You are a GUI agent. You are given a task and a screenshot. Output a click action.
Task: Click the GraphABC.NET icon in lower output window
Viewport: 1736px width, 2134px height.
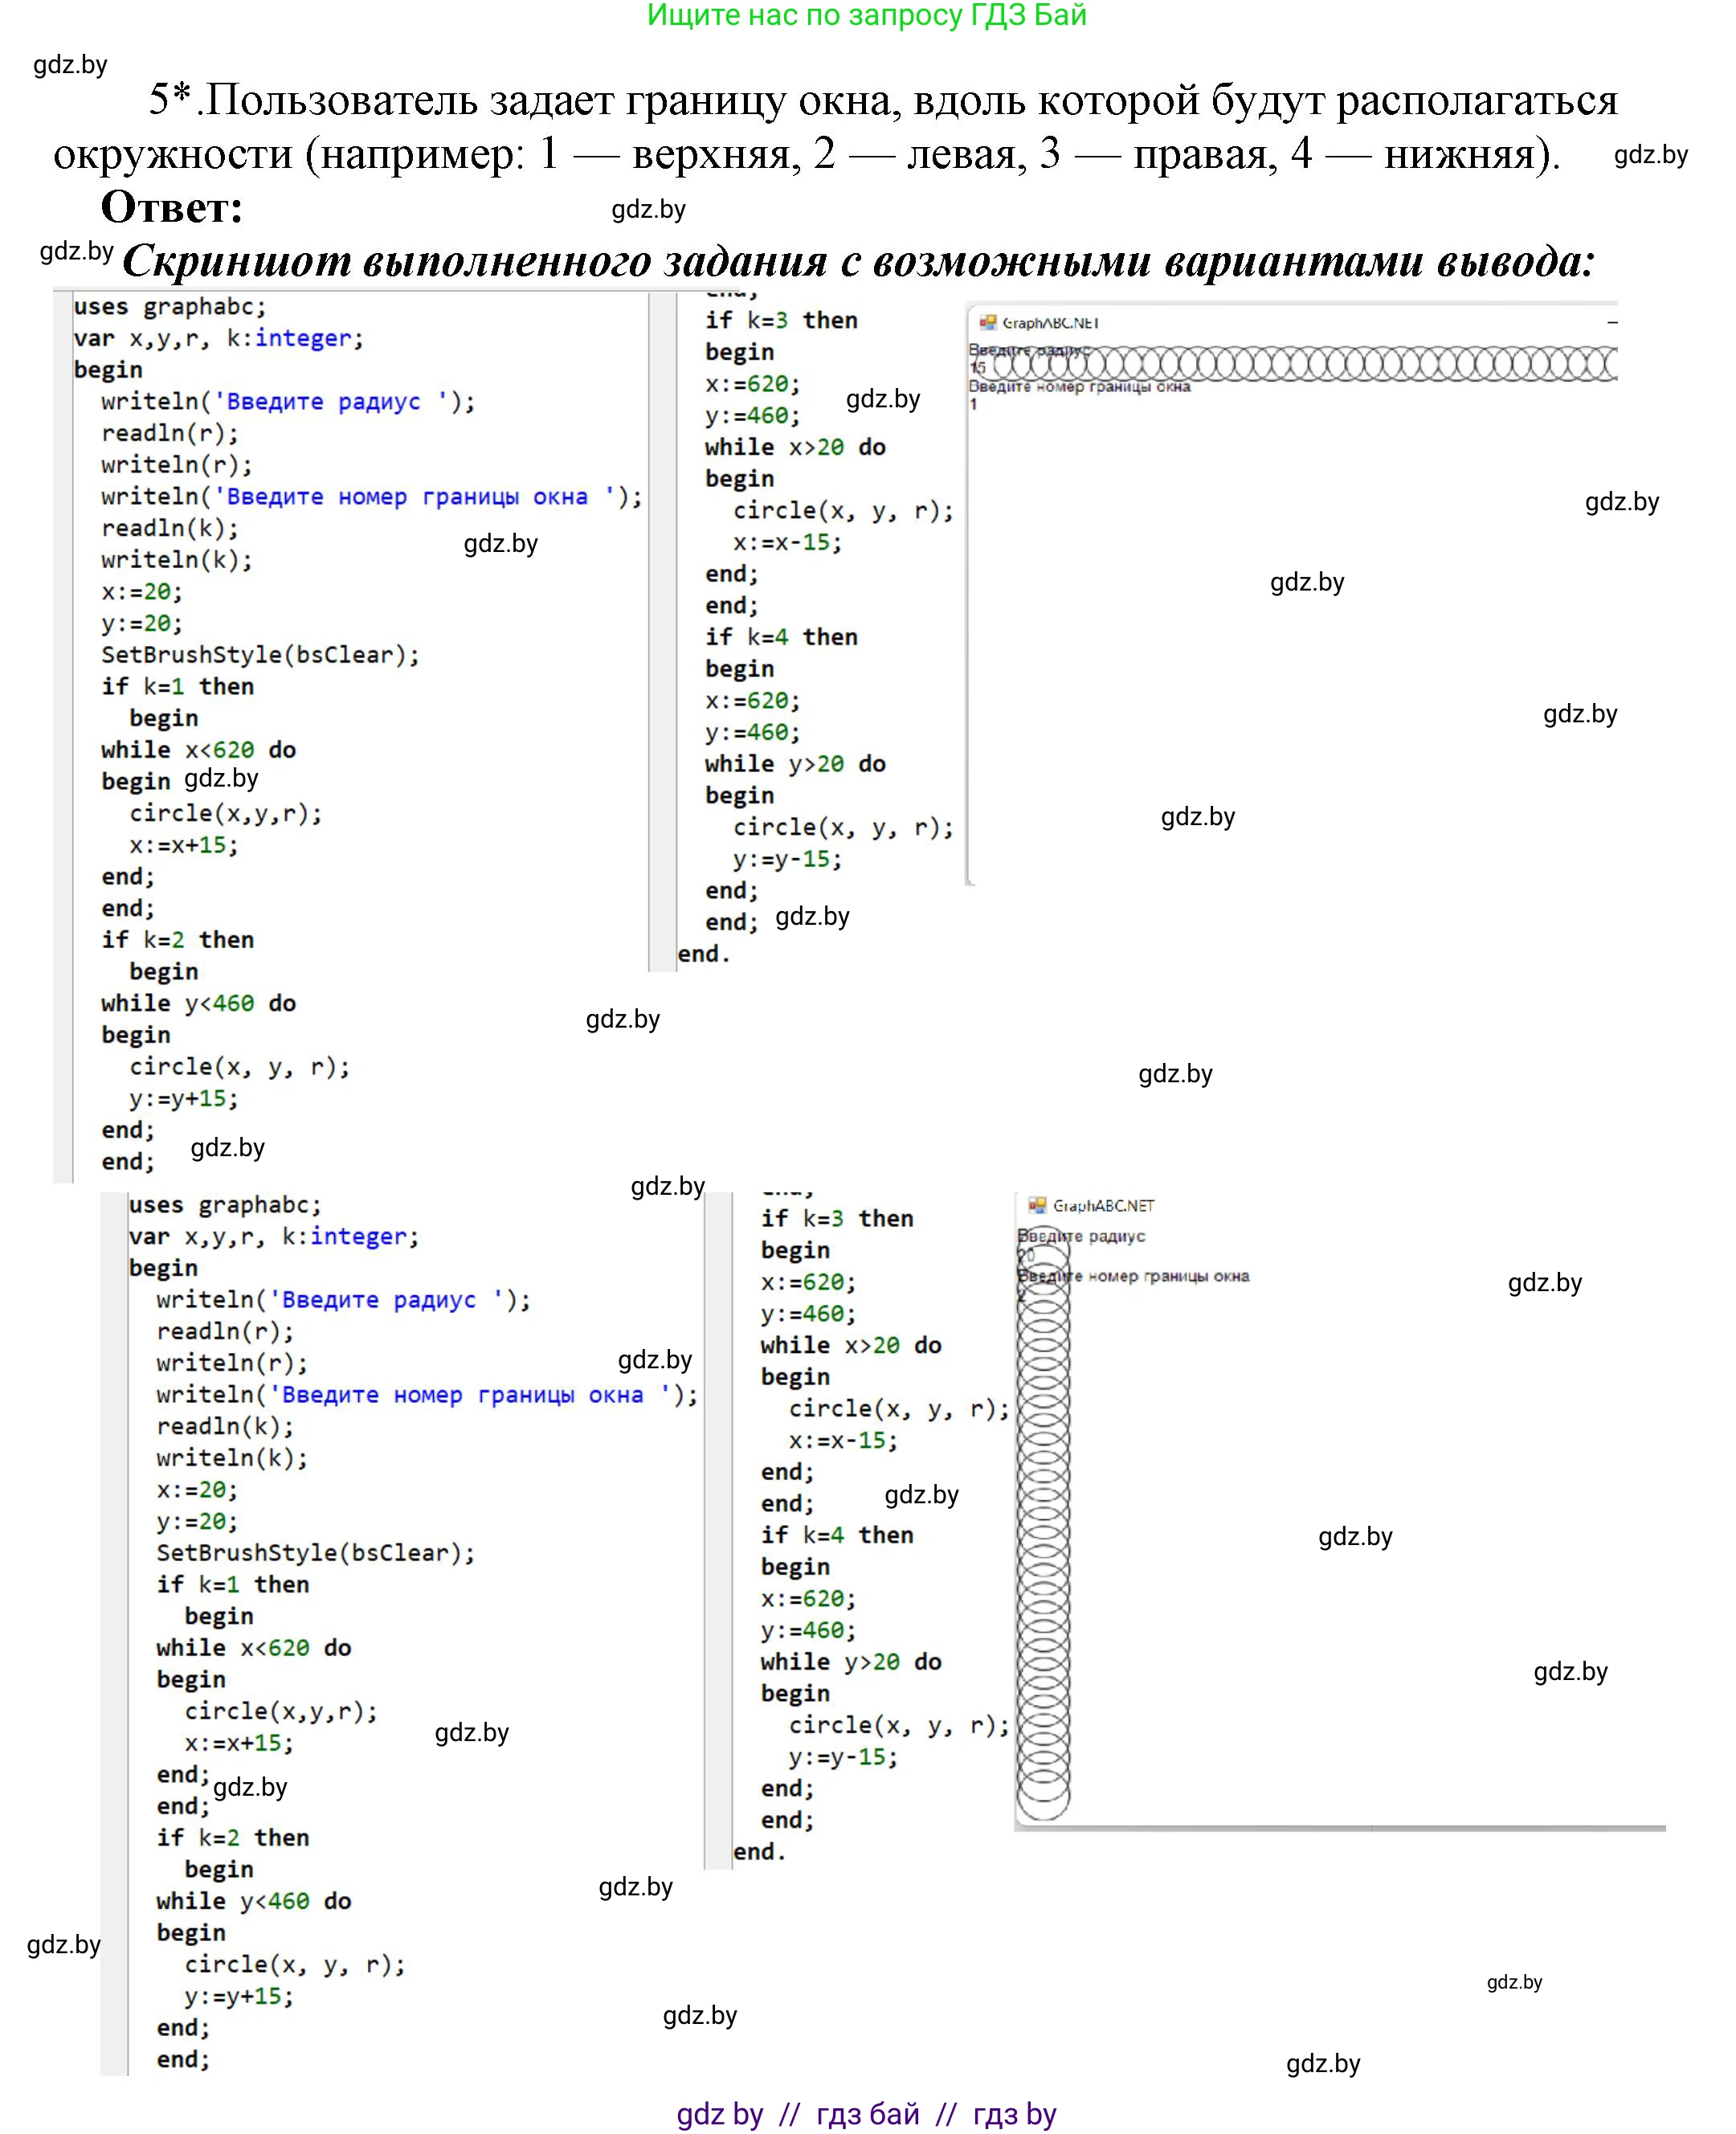(1036, 1207)
